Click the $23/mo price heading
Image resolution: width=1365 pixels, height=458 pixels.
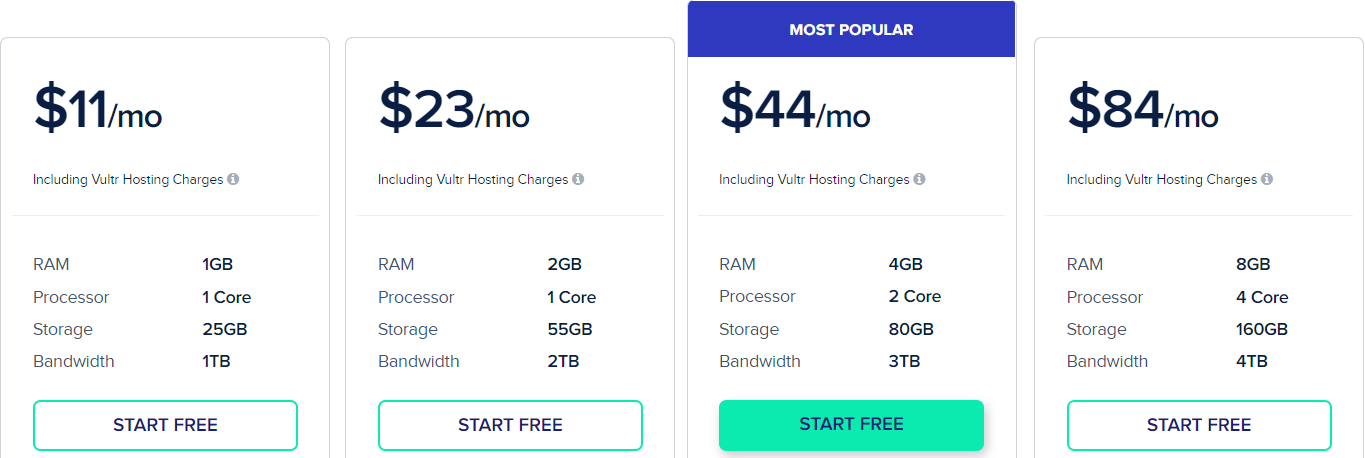tap(453, 109)
